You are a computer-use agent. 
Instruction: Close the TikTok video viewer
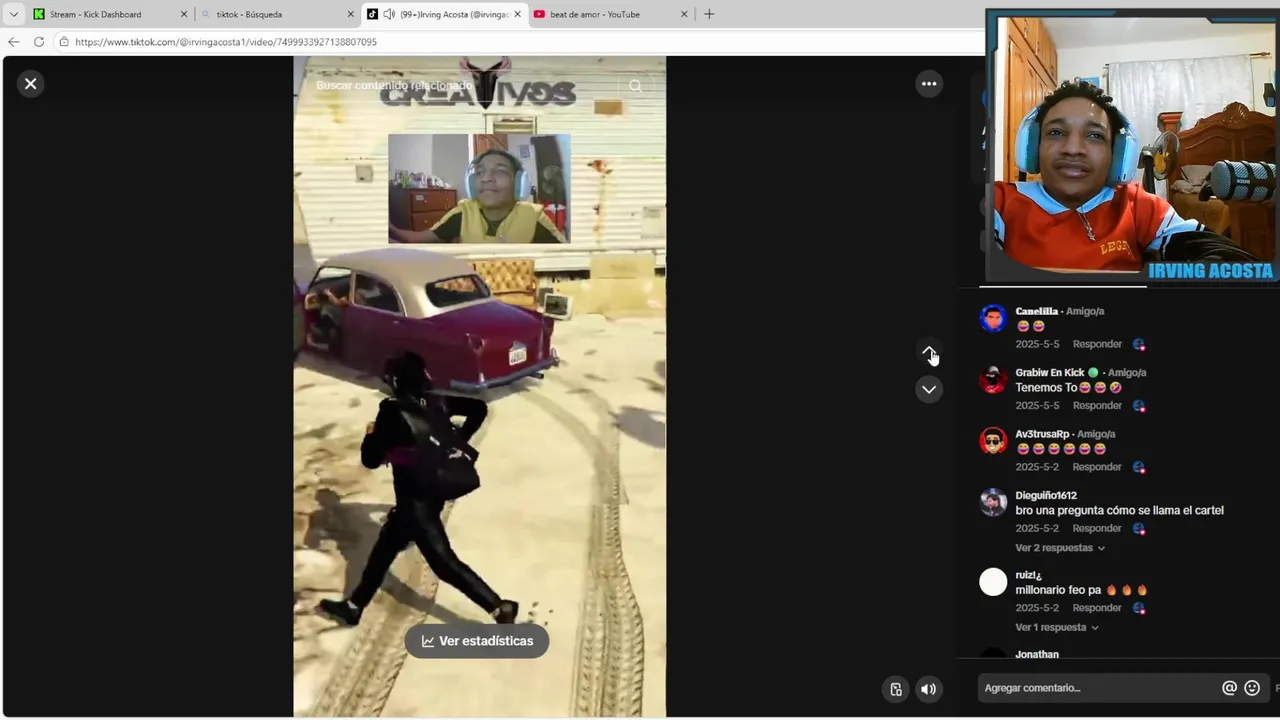(x=30, y=84)
